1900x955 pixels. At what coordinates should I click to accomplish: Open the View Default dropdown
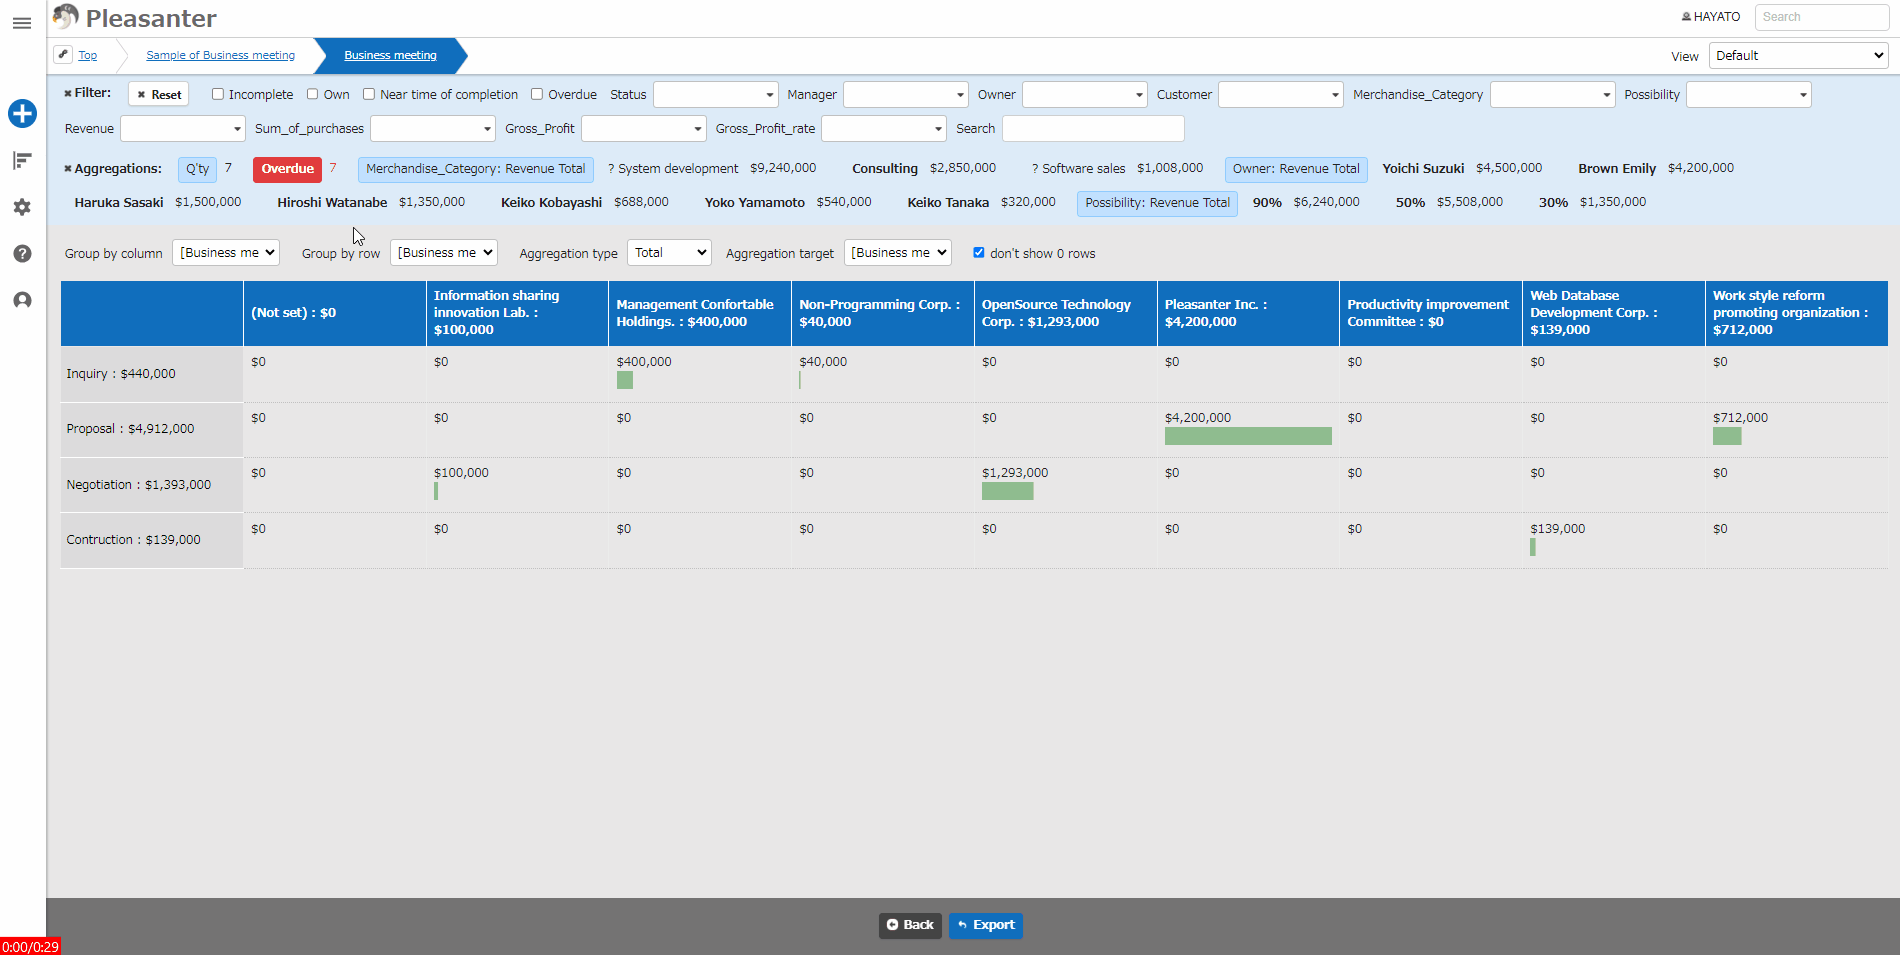click(x=1799, y=56)
